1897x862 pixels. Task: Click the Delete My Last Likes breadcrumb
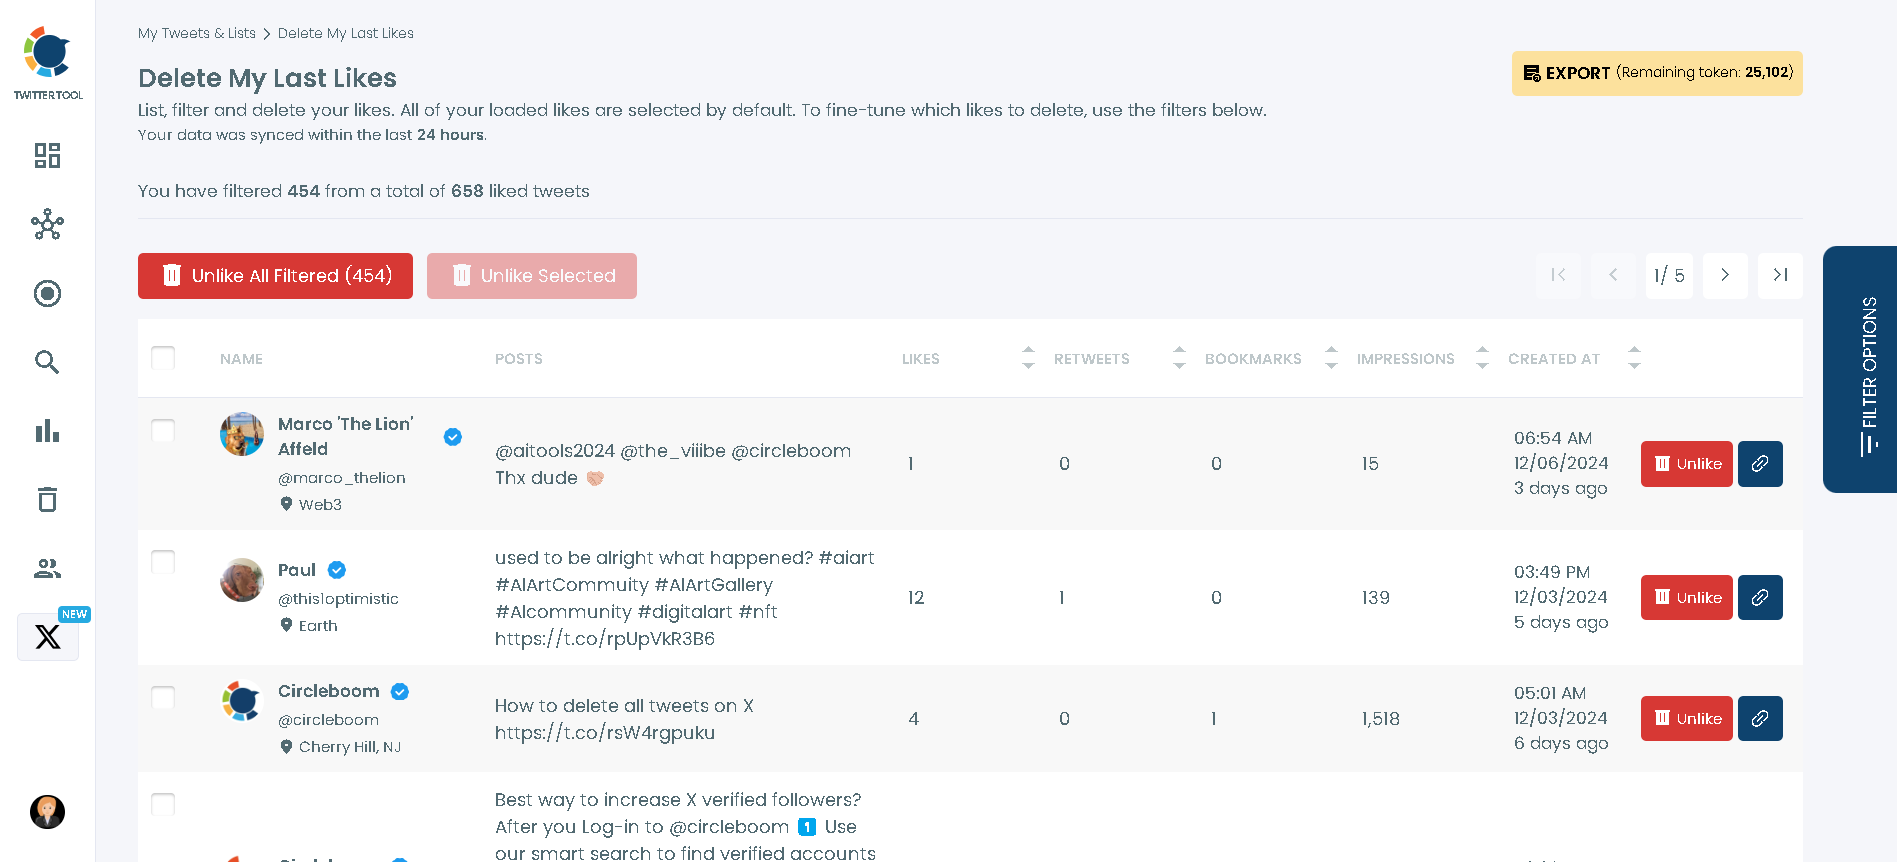[346, 33]
